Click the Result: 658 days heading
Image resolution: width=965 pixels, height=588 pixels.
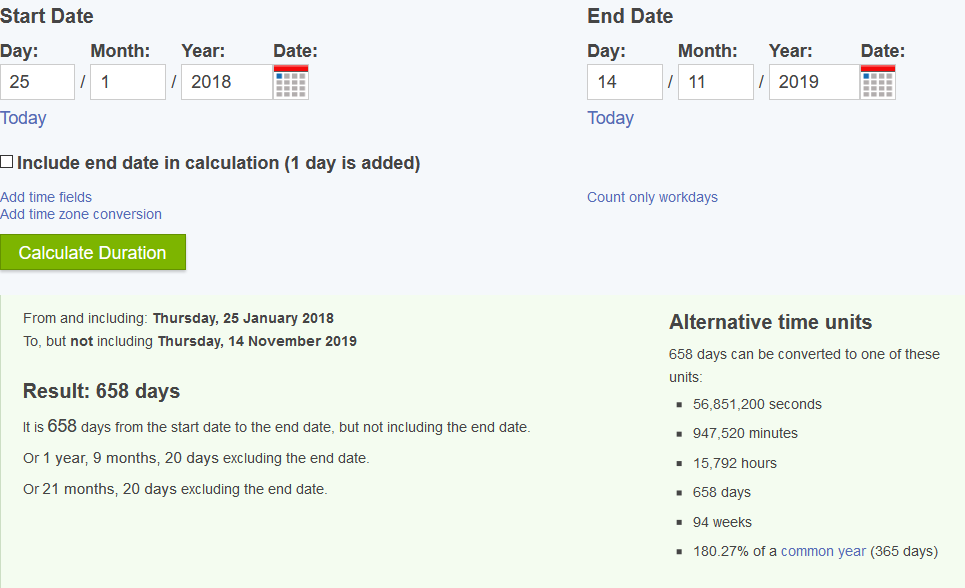[101, 391]
